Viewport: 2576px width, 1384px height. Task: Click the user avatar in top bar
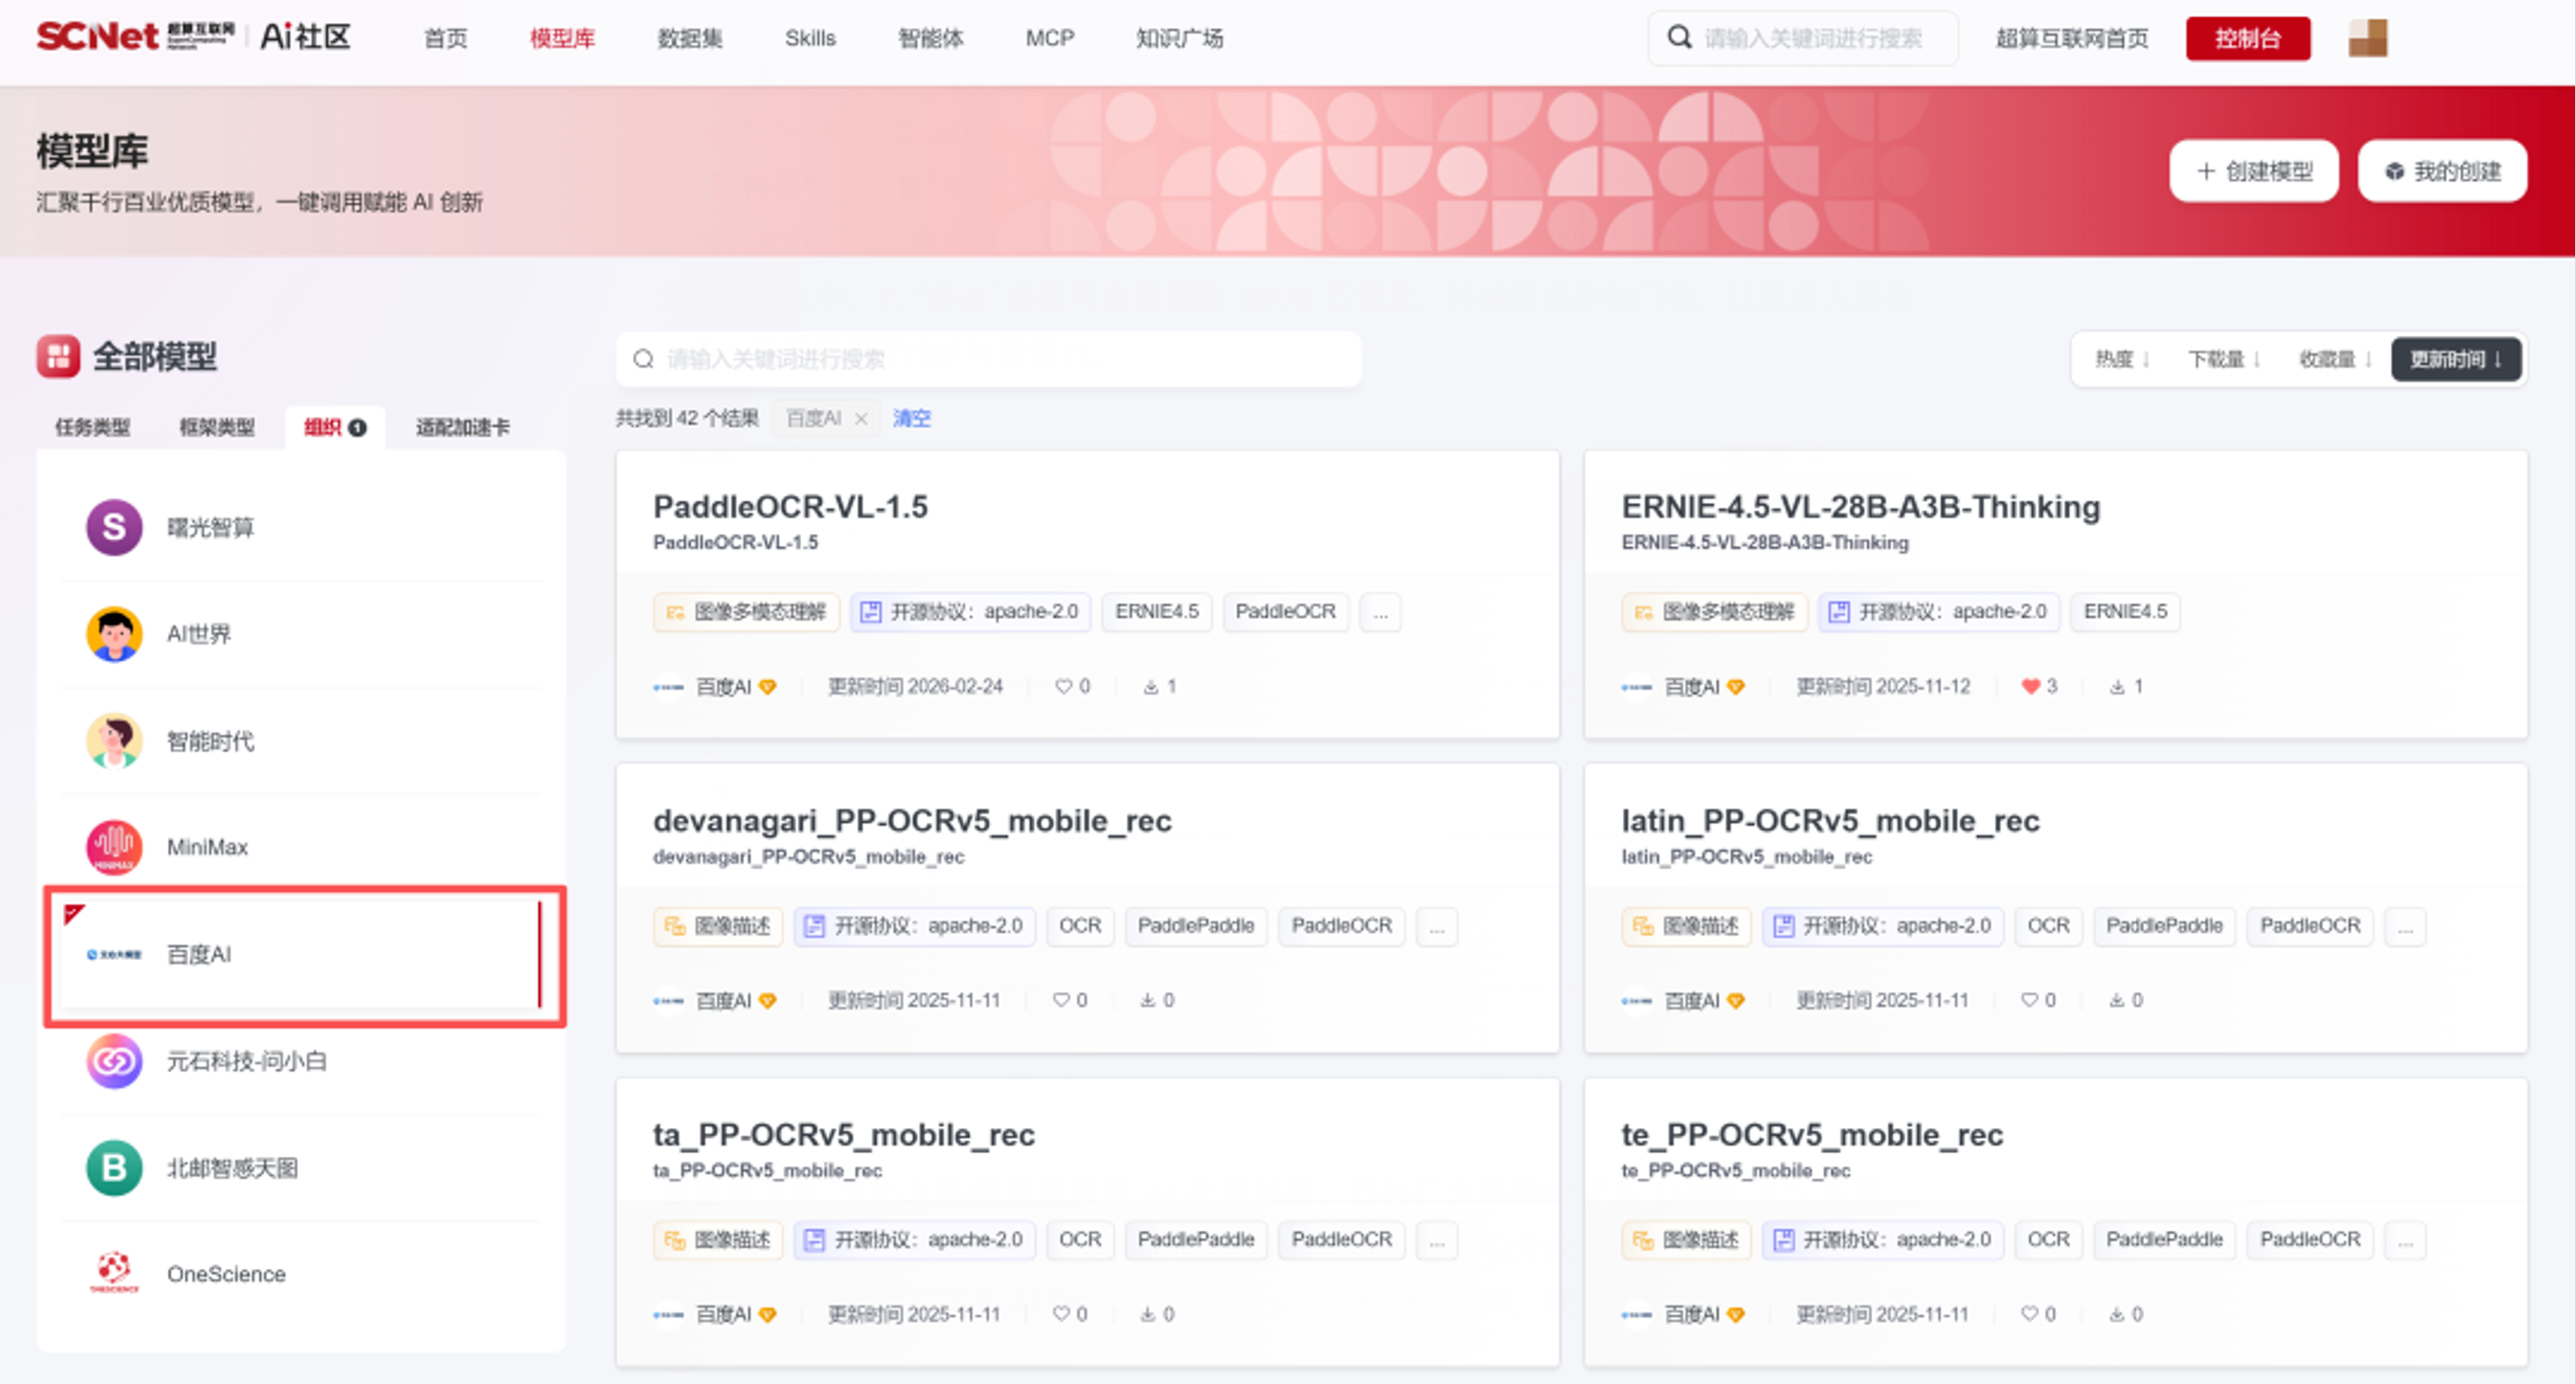pos(2367,38)
